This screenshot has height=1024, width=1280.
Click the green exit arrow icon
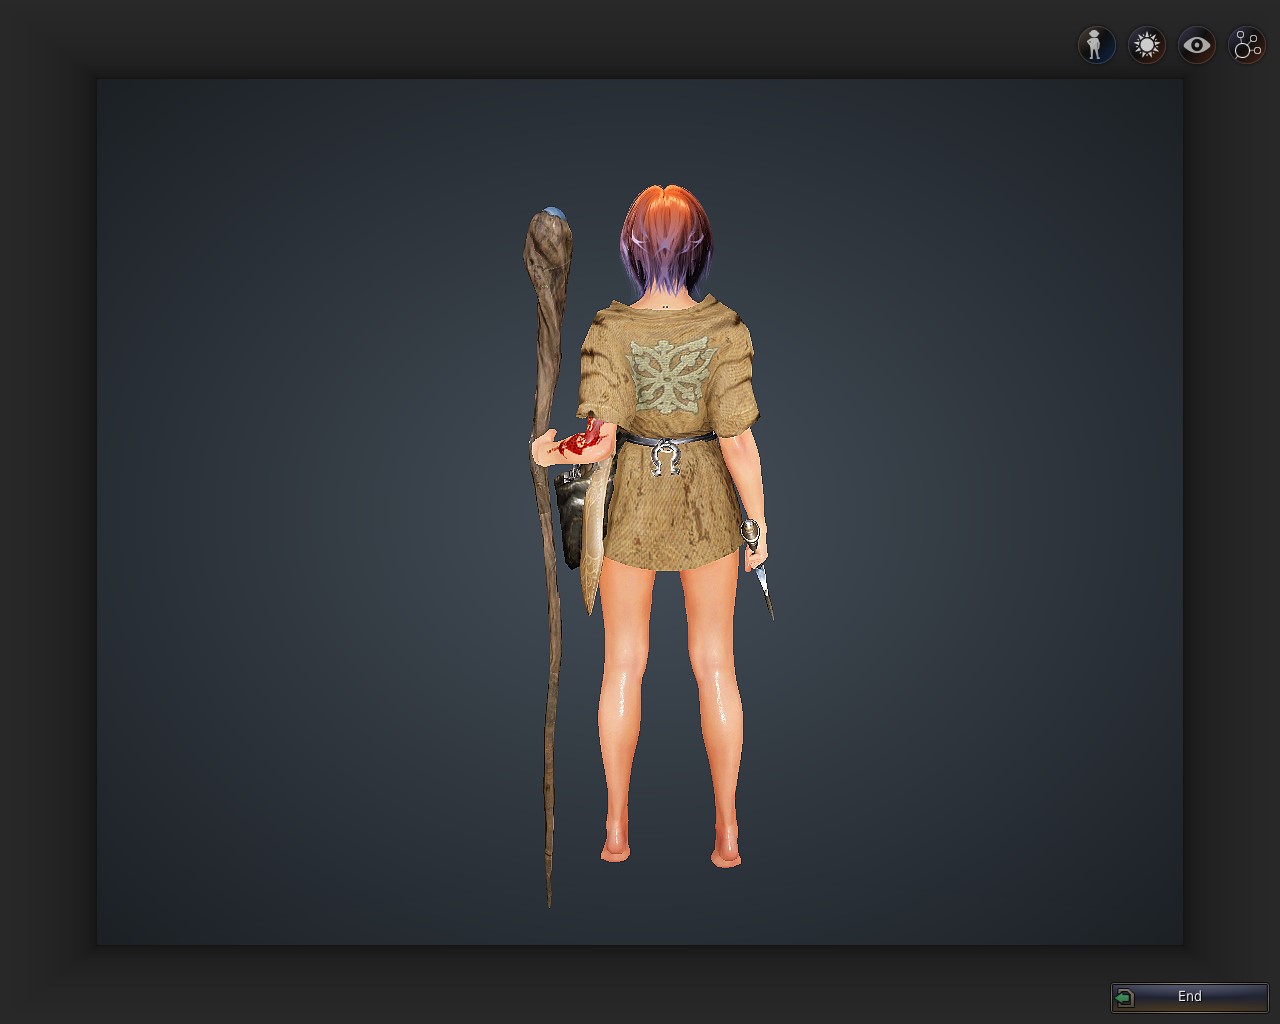coord(1125,997)
